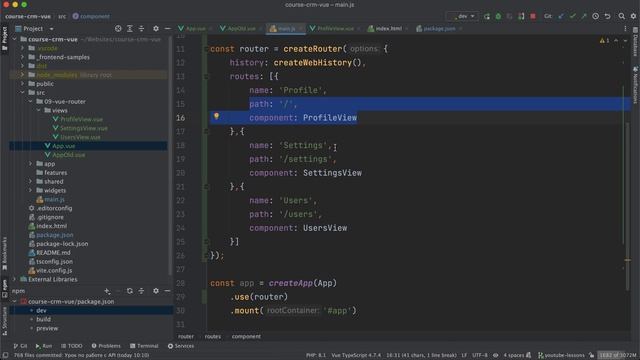Click Expand All icon in Project panel header
The height and width of the screenshot is (360, 640).
(129, 29)
